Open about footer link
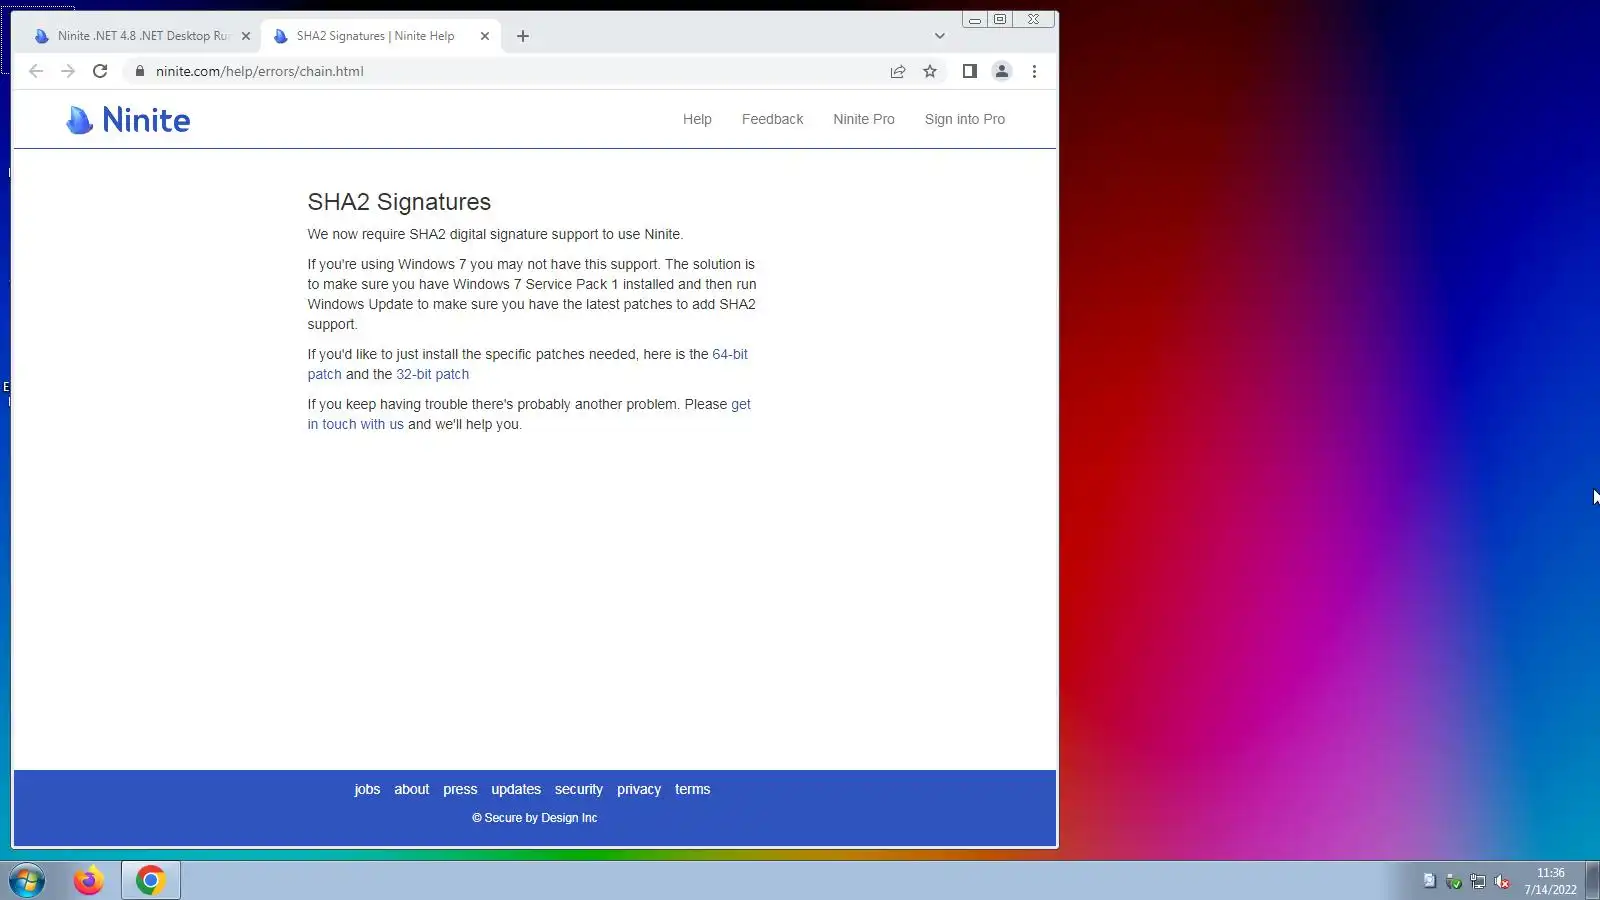This screenshot has height=900, width=1600. [411, 789]
